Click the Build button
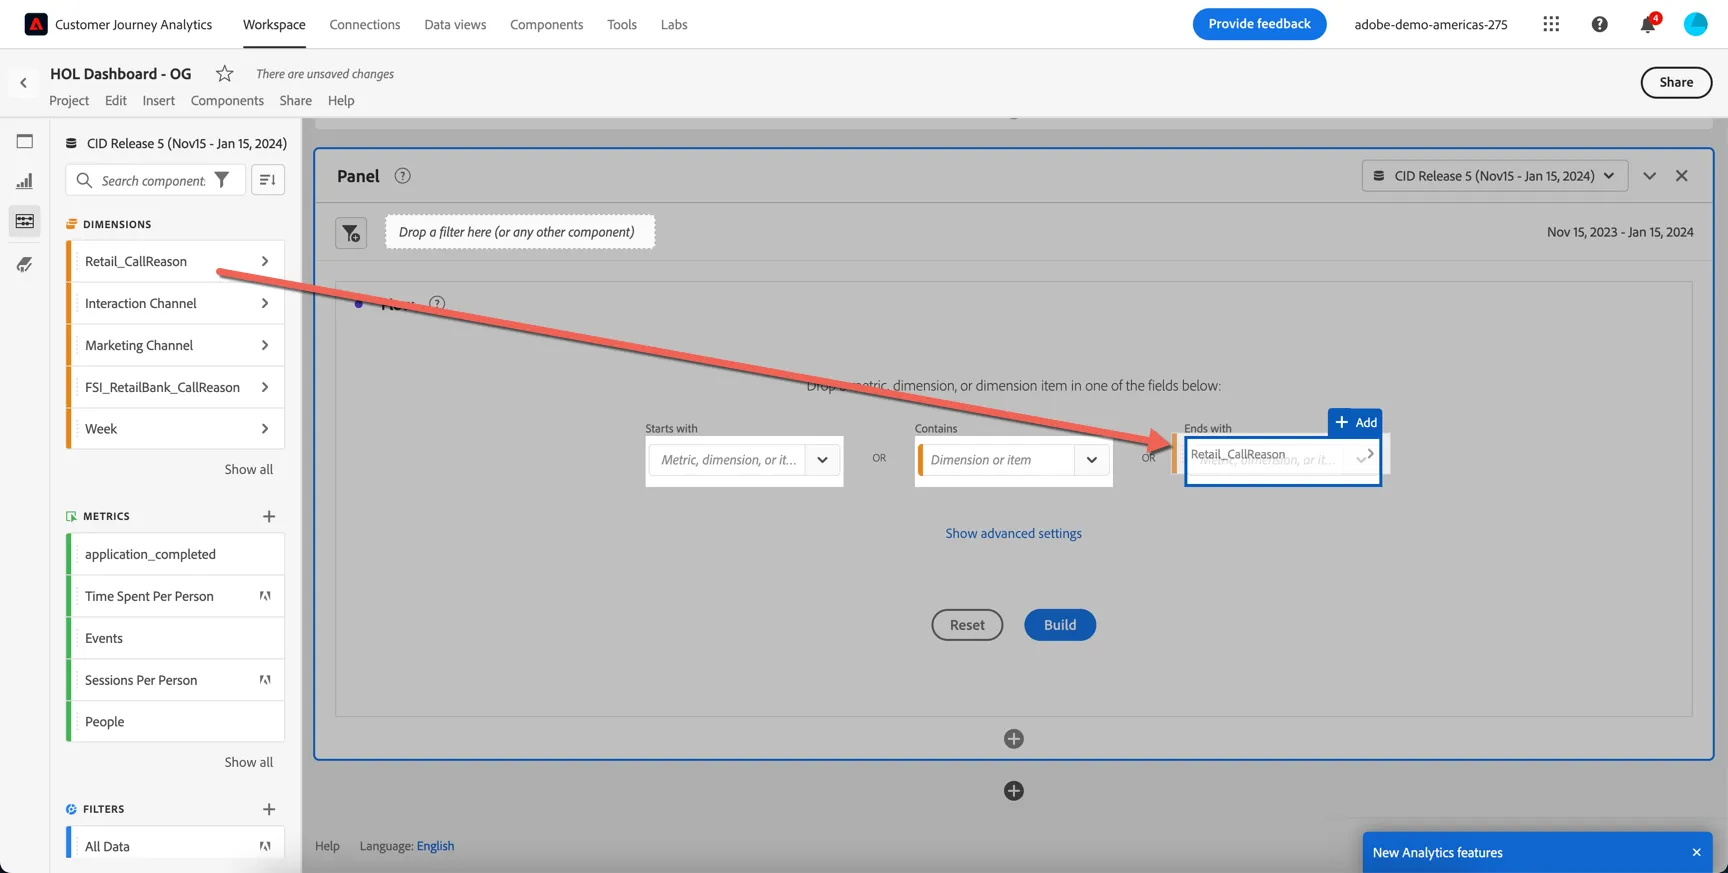Screen dimensions: 1728x873 click(1060, 625)
